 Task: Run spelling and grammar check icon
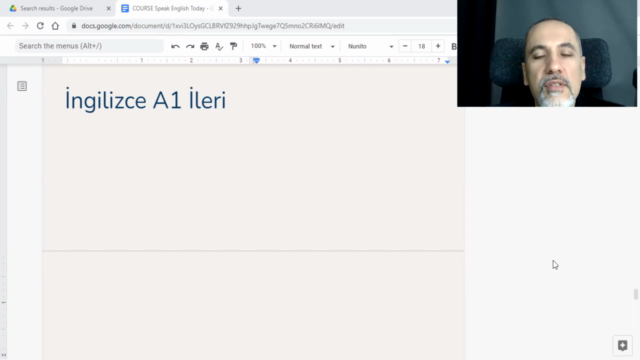coord(219,47)
